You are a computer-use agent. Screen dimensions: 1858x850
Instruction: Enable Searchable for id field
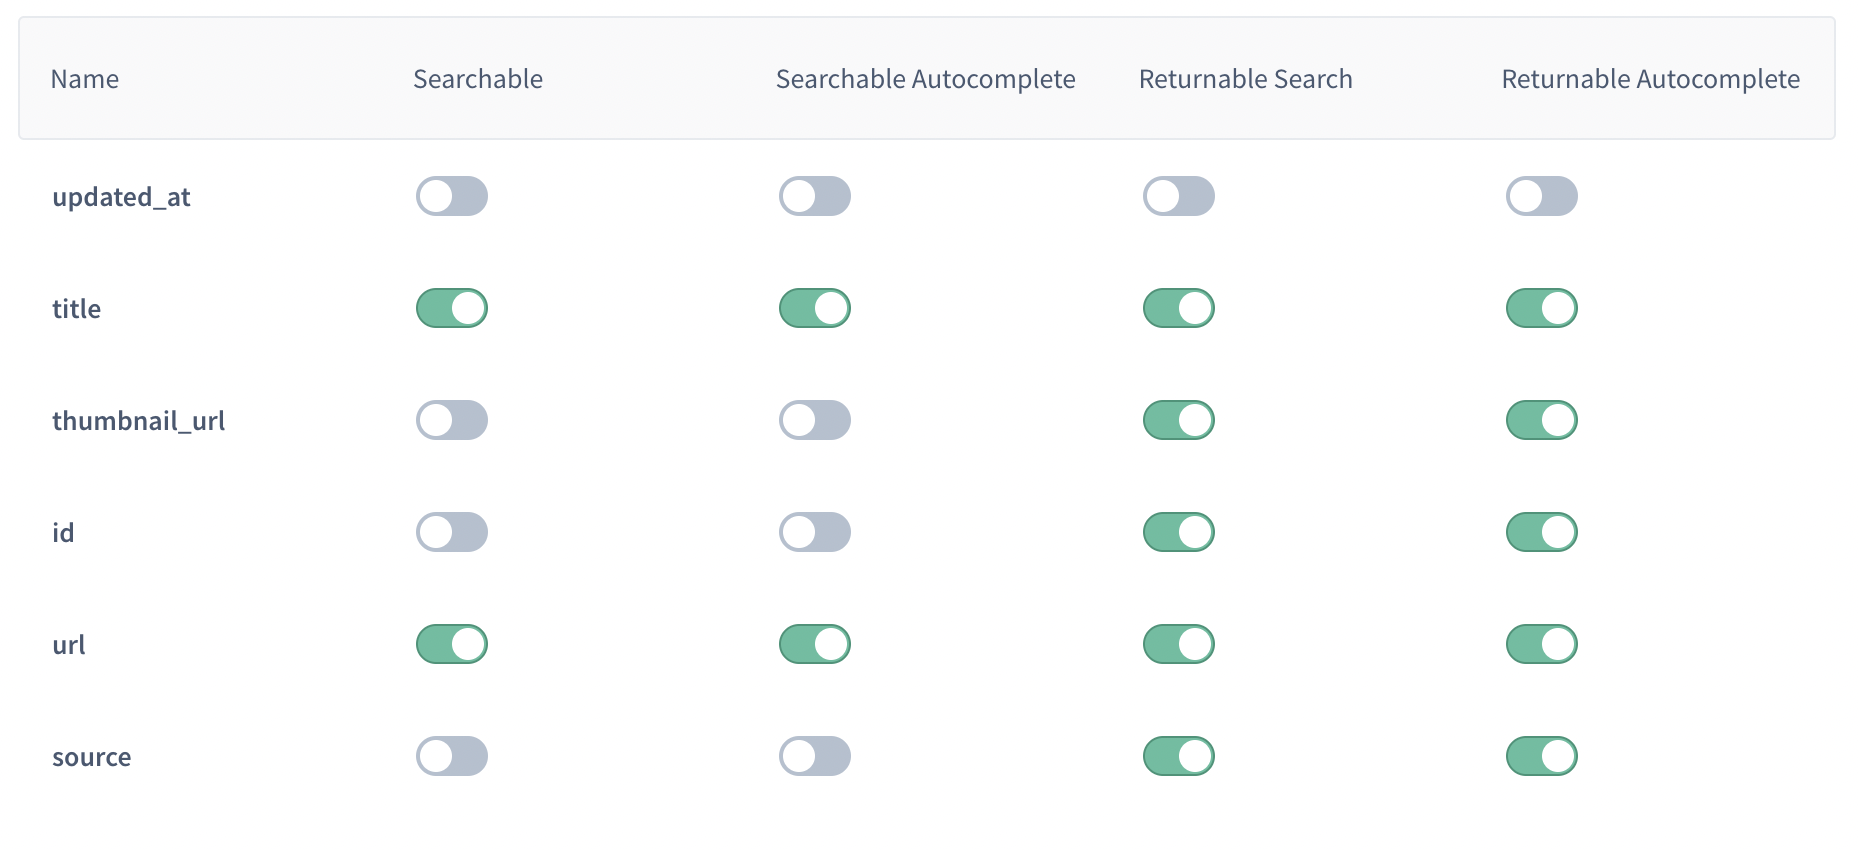(452, 532)
